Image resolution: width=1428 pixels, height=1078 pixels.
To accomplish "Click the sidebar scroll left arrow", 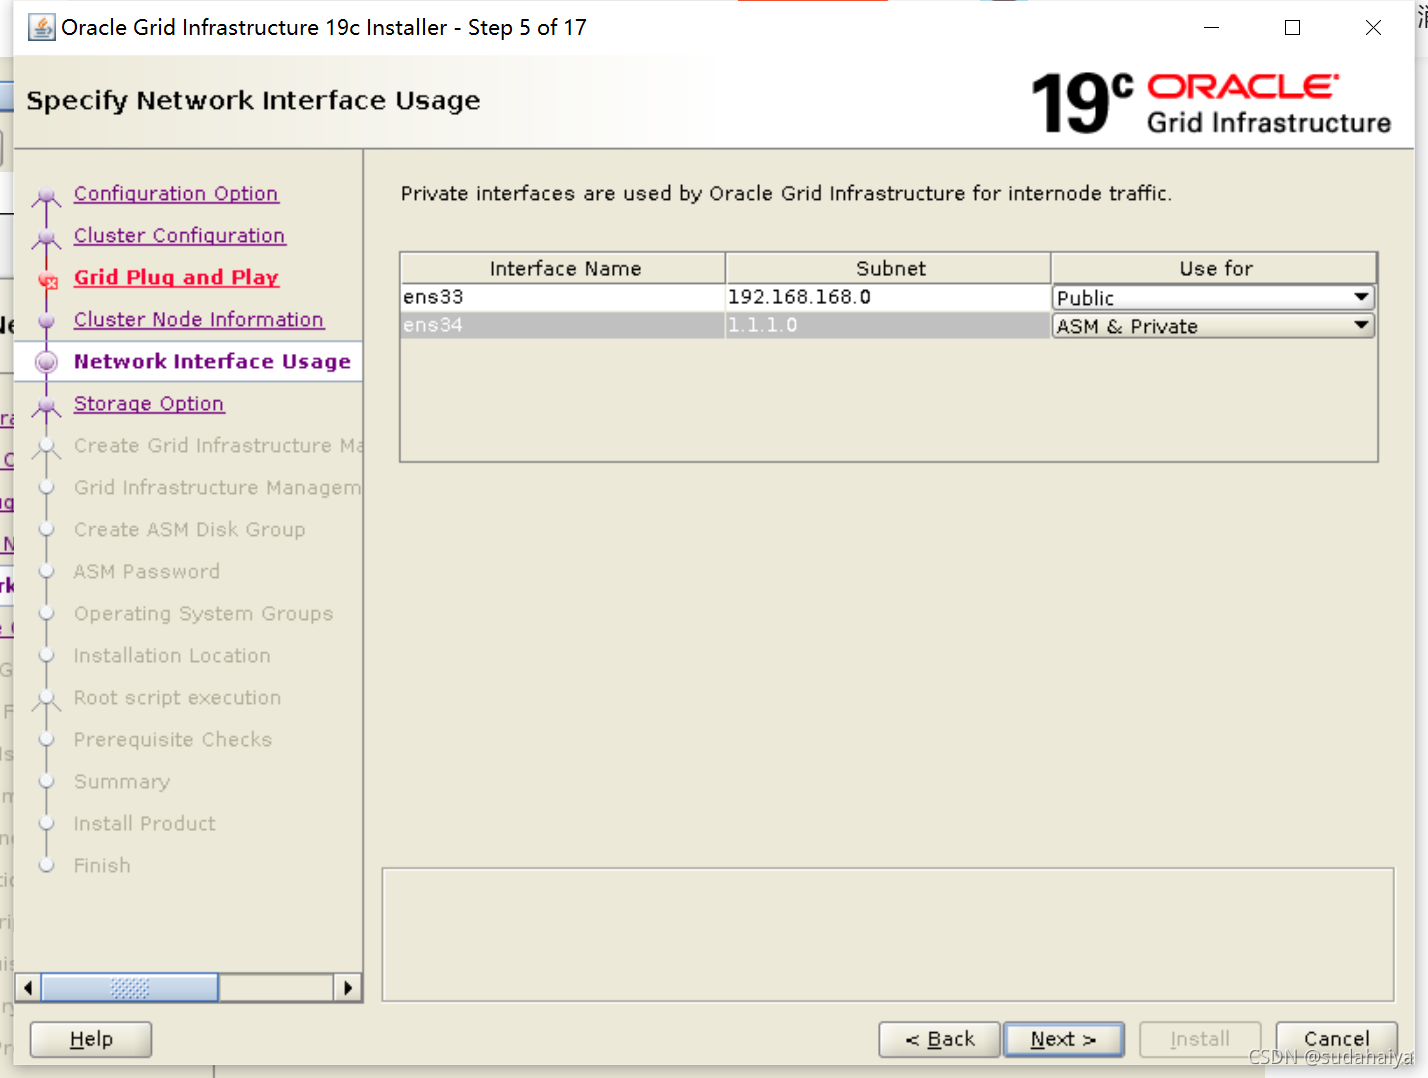I will pyautogui.click(x=28, y=988).
